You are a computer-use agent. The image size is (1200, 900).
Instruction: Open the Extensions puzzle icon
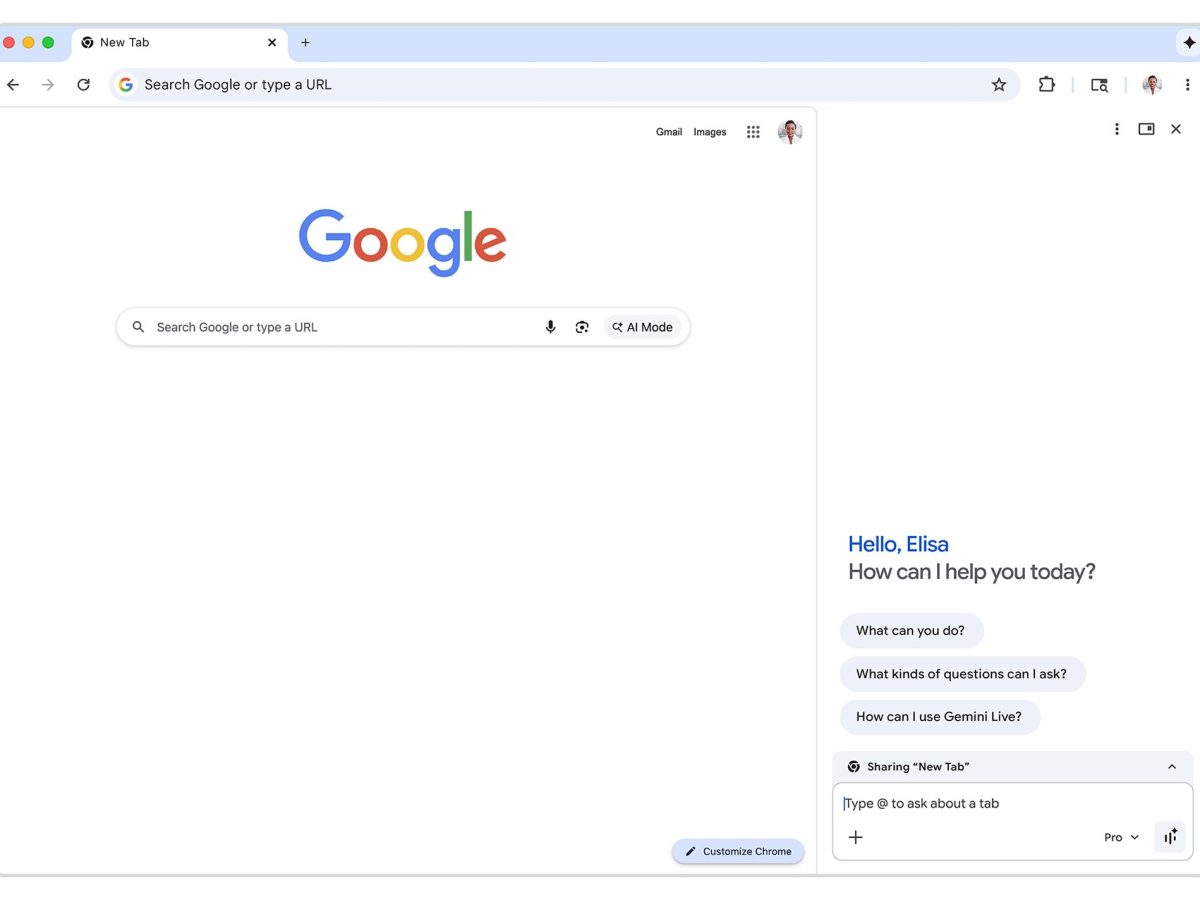point(1047,85)
